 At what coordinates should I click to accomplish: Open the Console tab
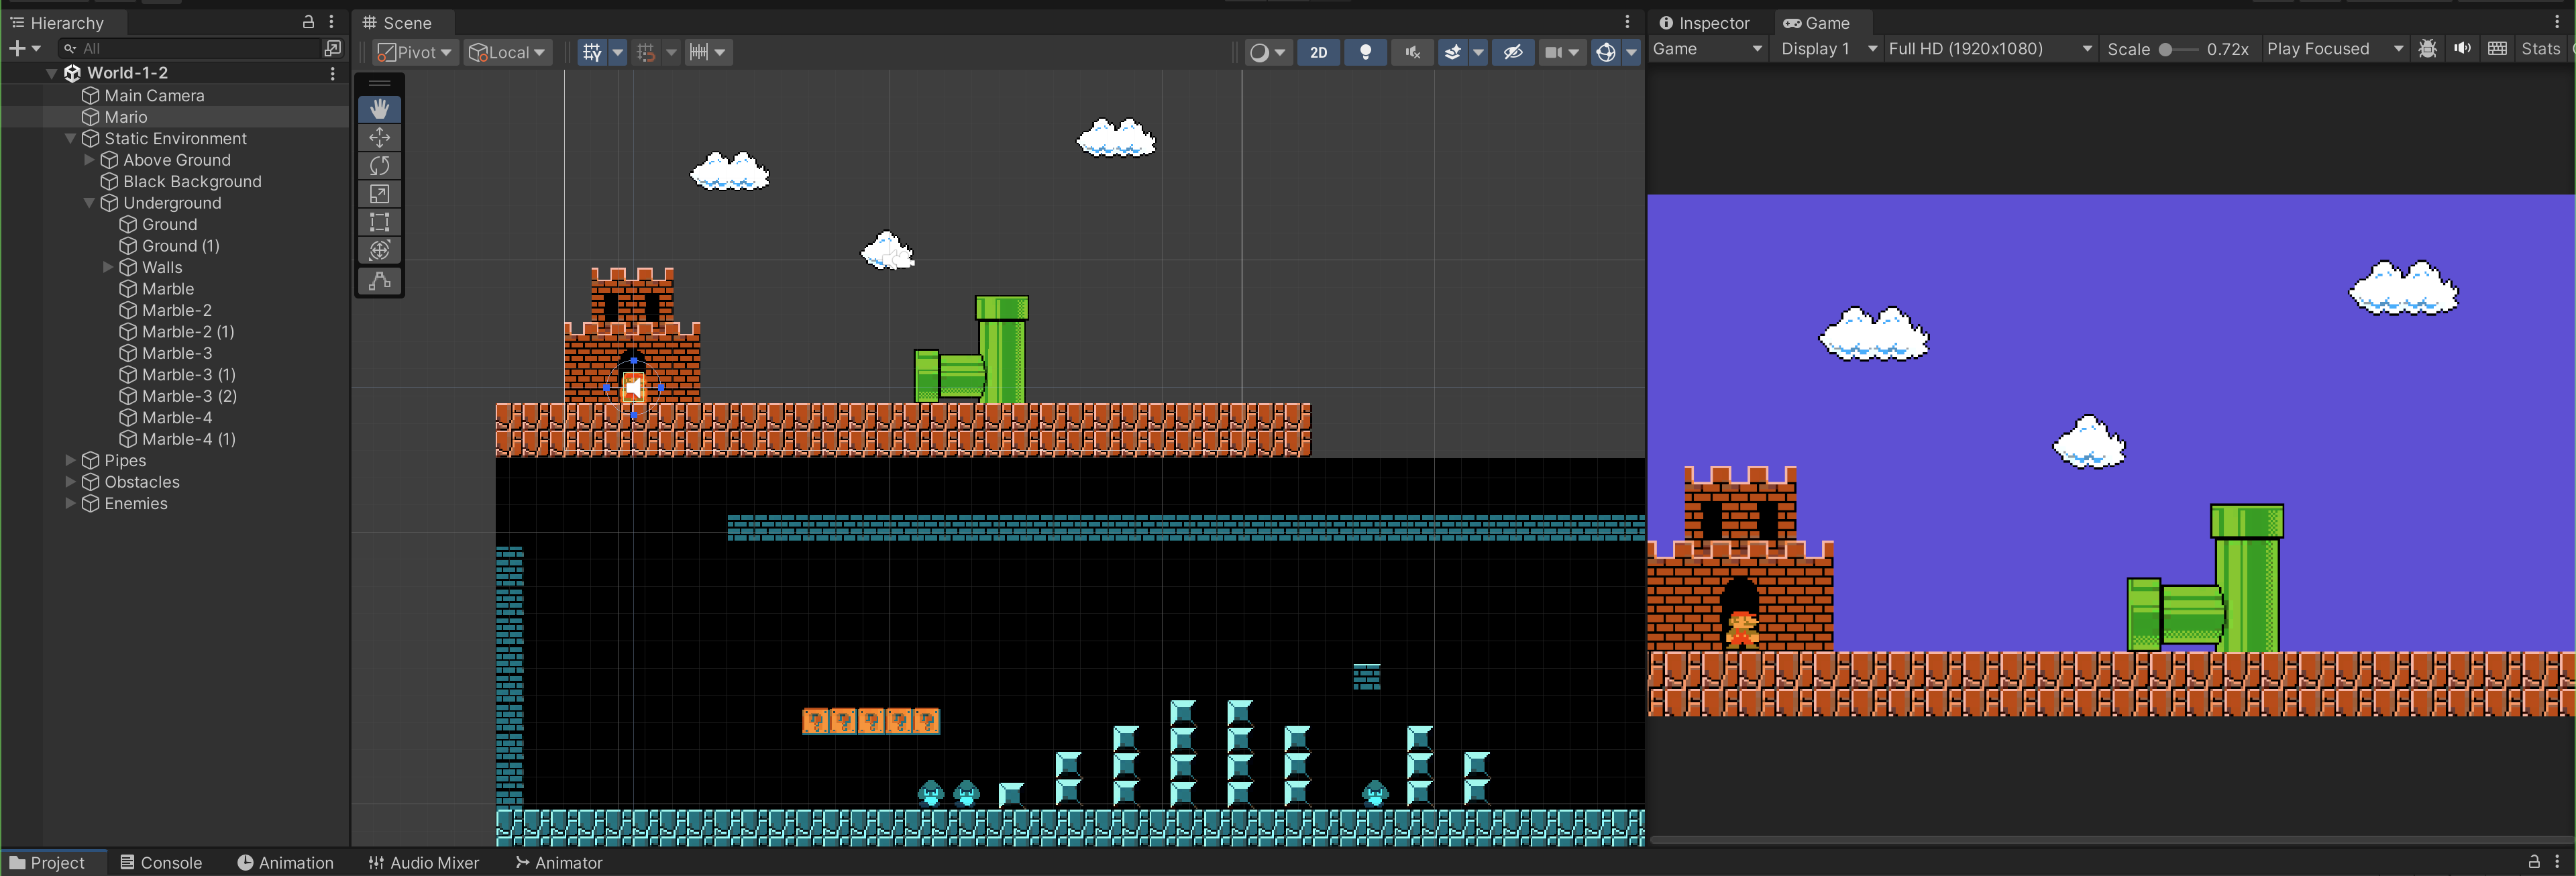point(161,862)
